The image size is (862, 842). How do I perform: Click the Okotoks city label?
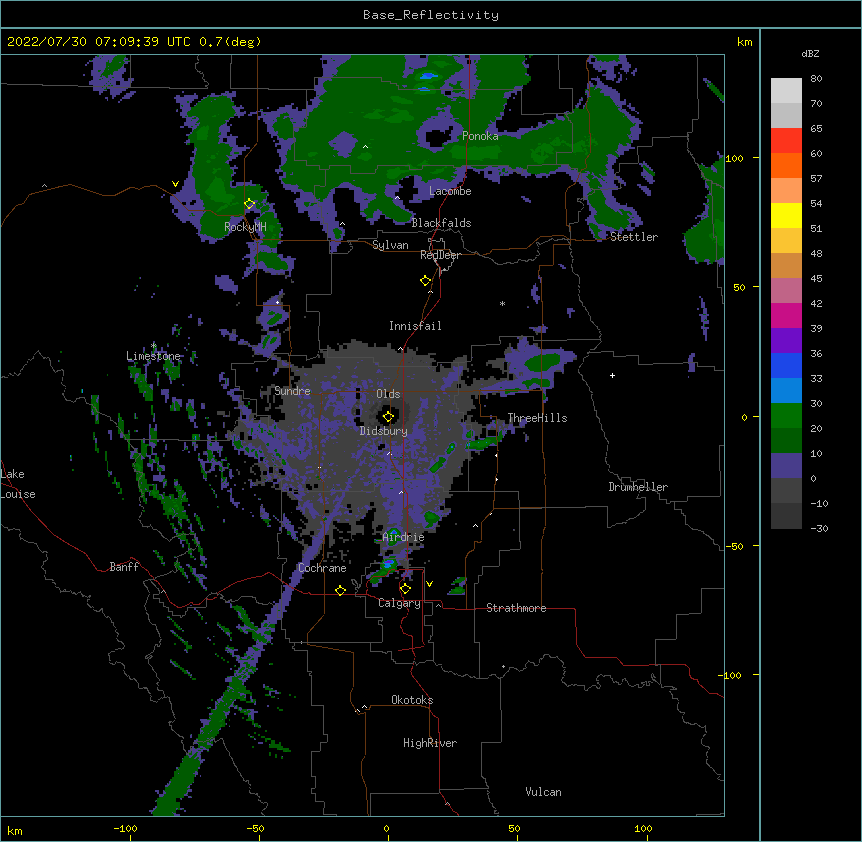(412, 700)
